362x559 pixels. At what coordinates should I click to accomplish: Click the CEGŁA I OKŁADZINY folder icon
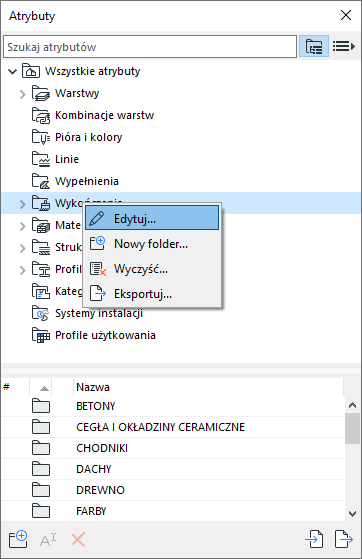[x=41, y=427]
